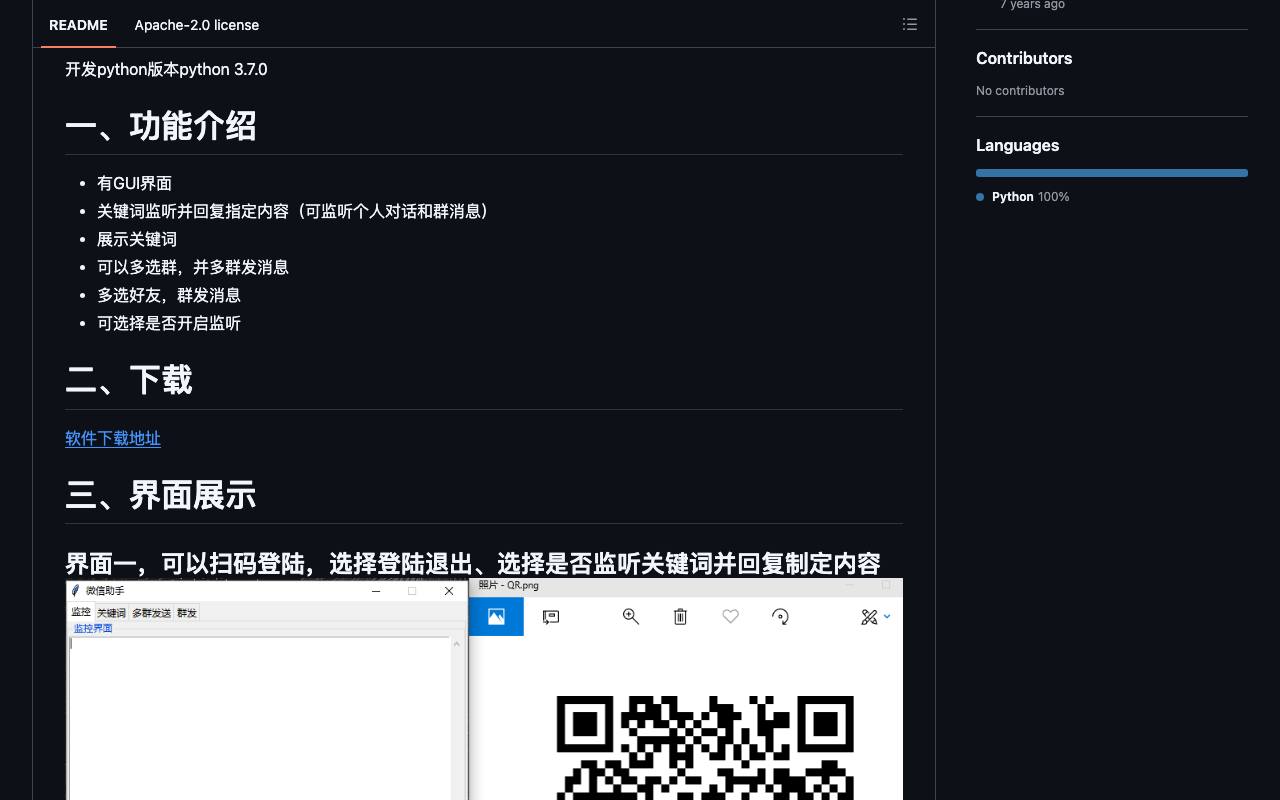Select the 关键词 tab in 微信助手 window
The height and width of the screenshot is (800, 1280).
111,613
